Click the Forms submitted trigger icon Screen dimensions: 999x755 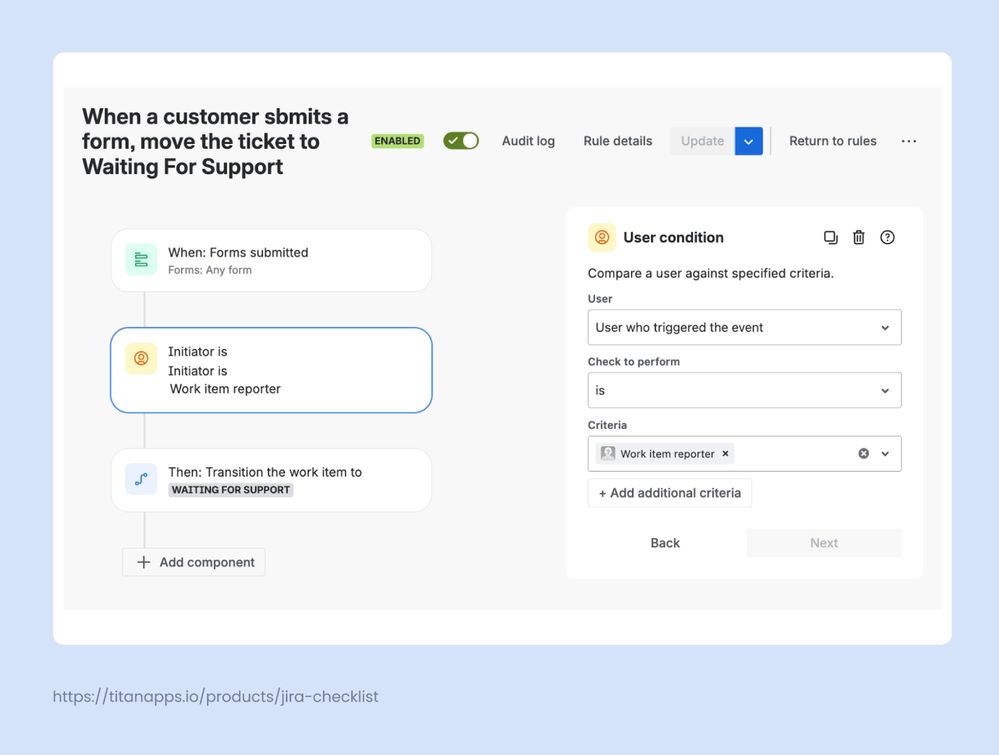(141, 260)
